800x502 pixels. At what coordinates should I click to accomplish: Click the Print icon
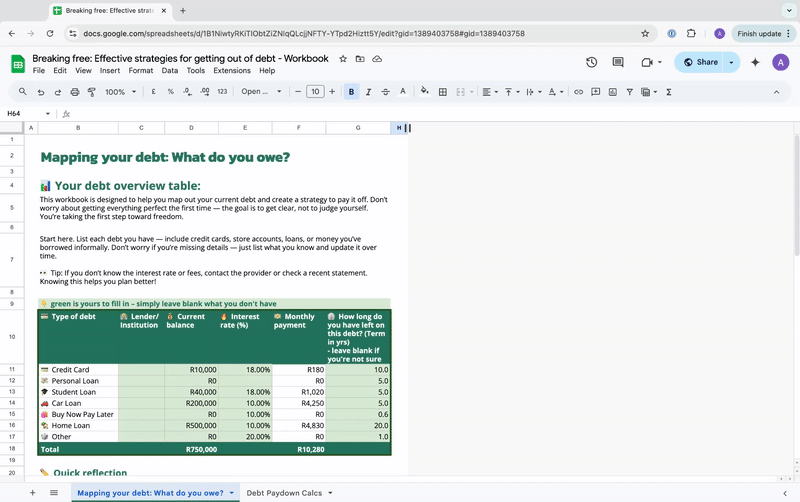coord(75,92)
